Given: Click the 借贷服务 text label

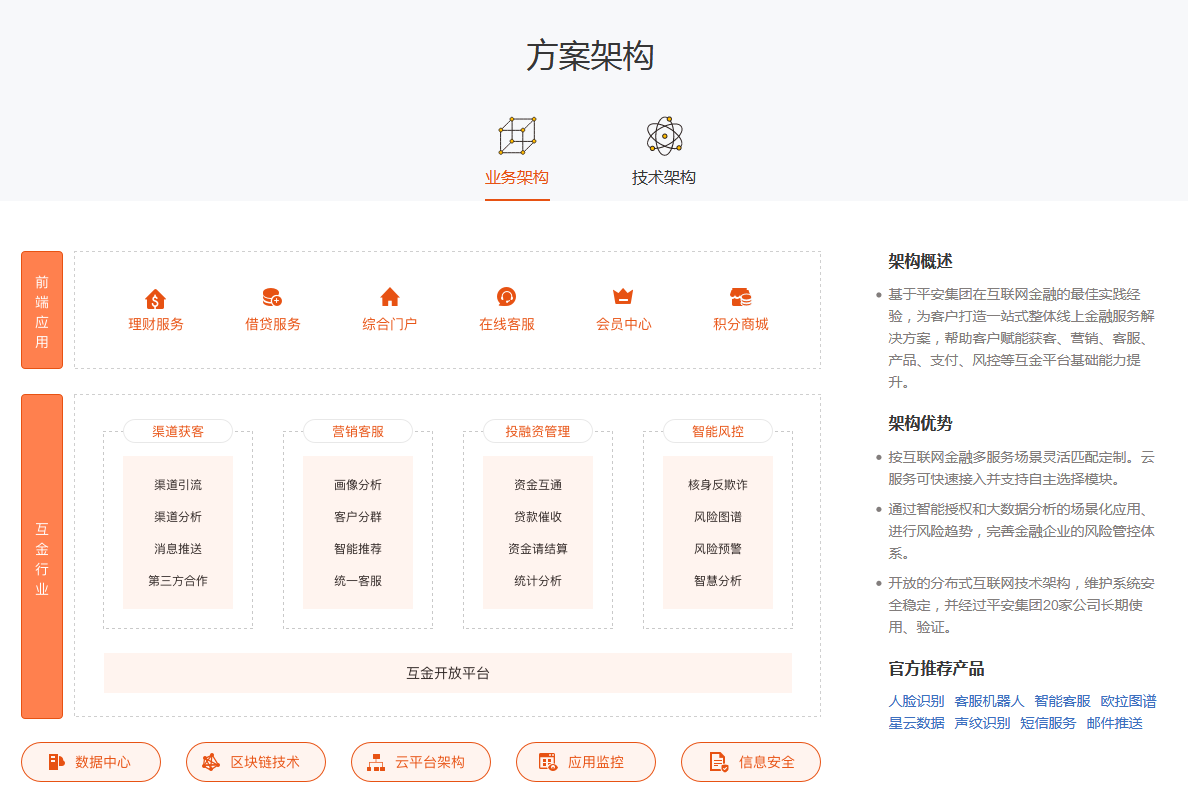Looking at the screenshot, I should click(x=272, y=324).
